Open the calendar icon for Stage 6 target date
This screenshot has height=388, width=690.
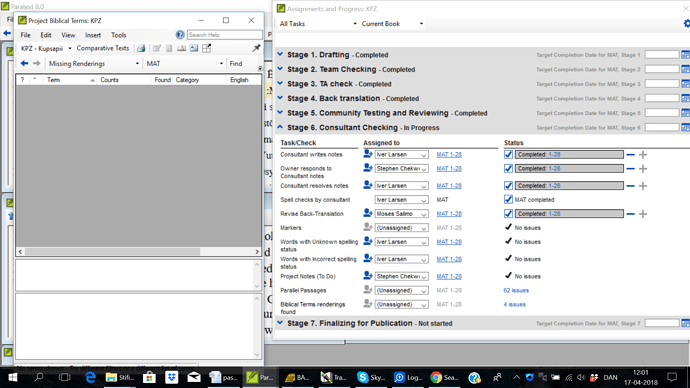[686, 128]
